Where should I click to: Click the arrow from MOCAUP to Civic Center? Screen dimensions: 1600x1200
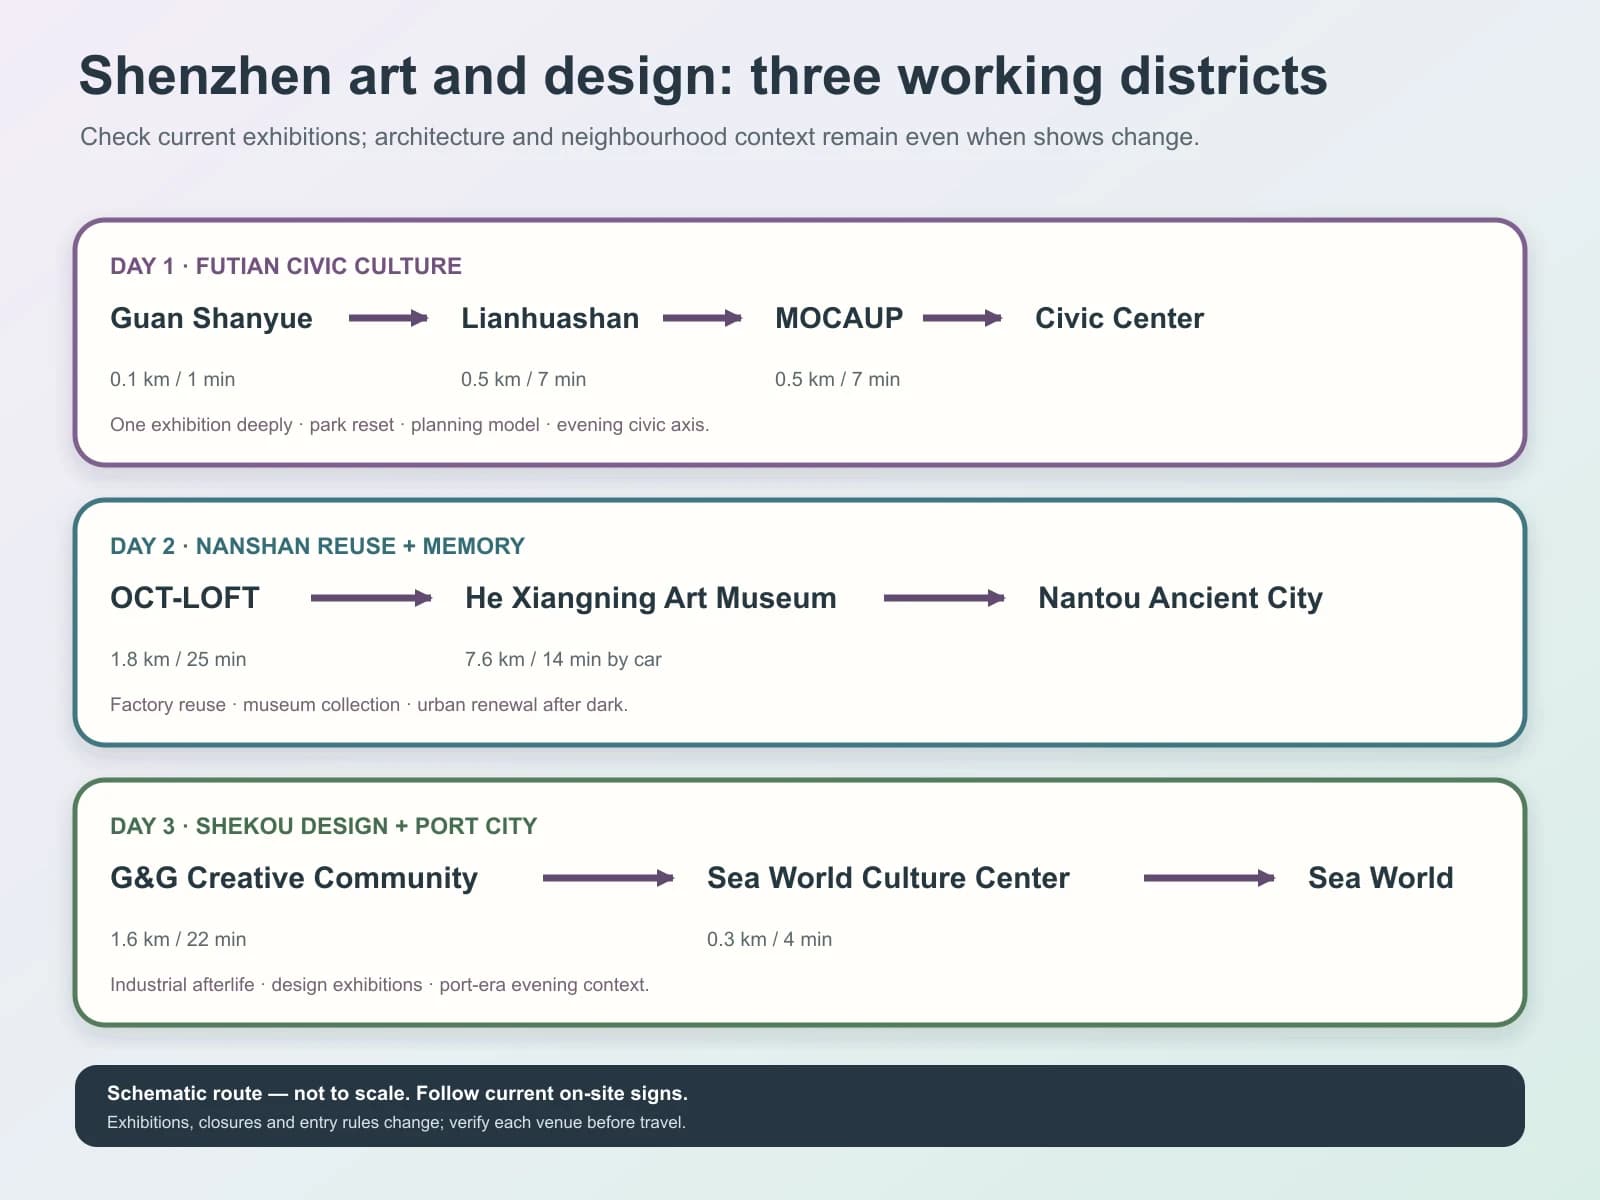click(962, 318)
